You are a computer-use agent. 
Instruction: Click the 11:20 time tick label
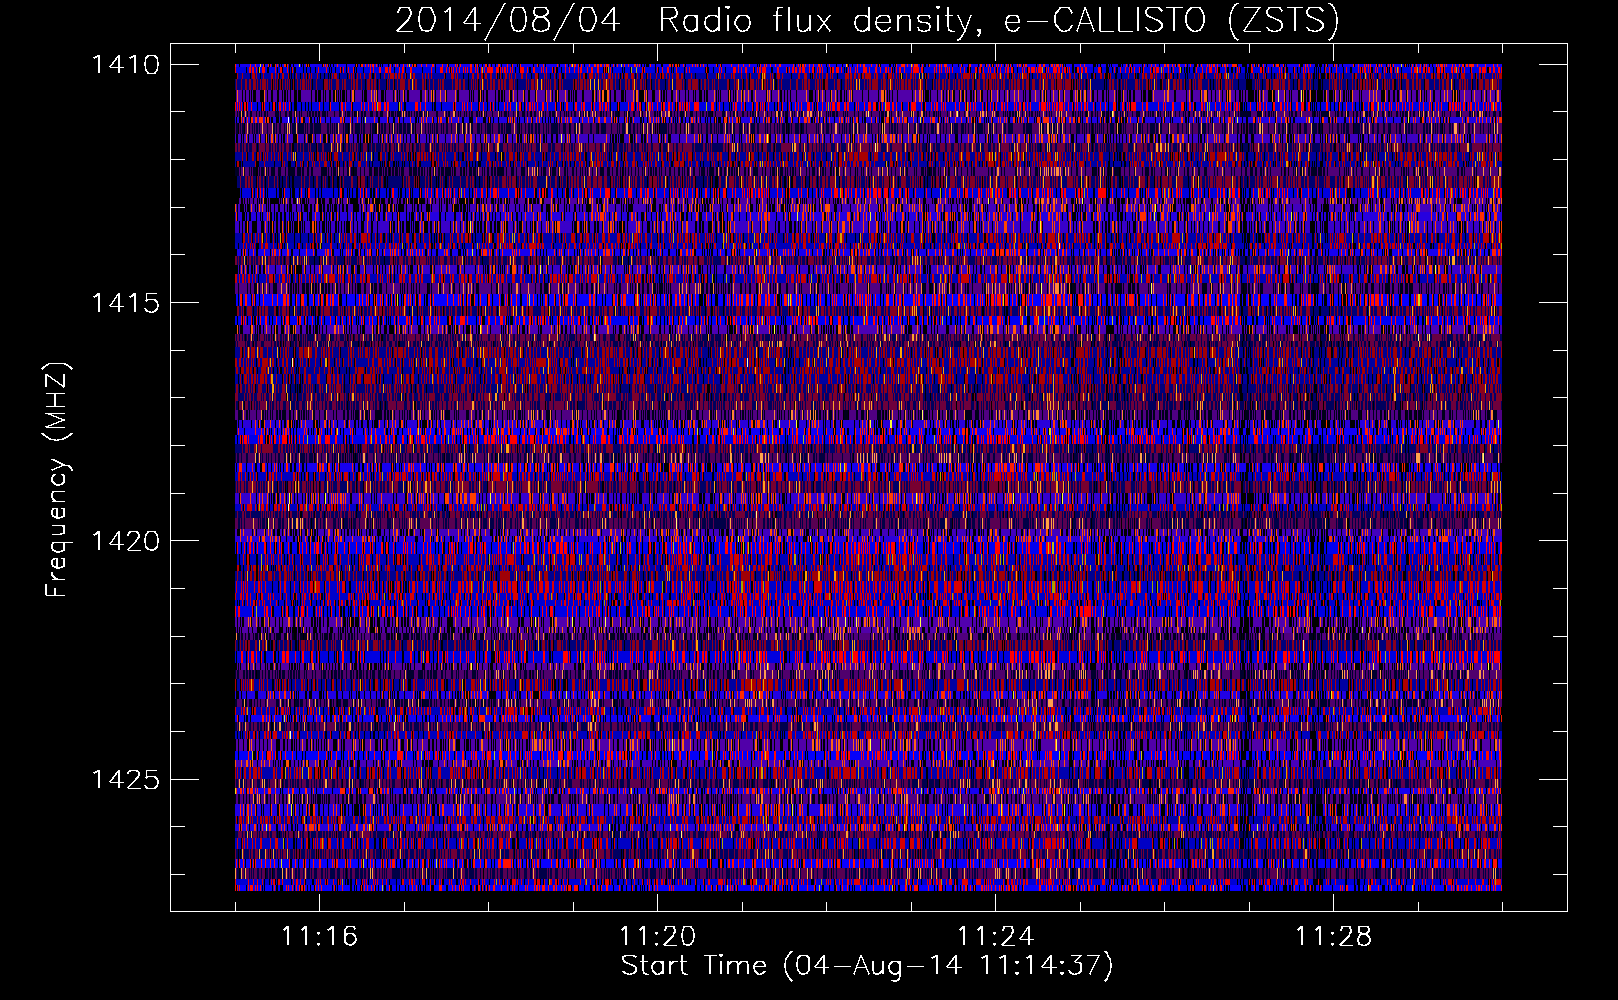click(x=657, y=937)
